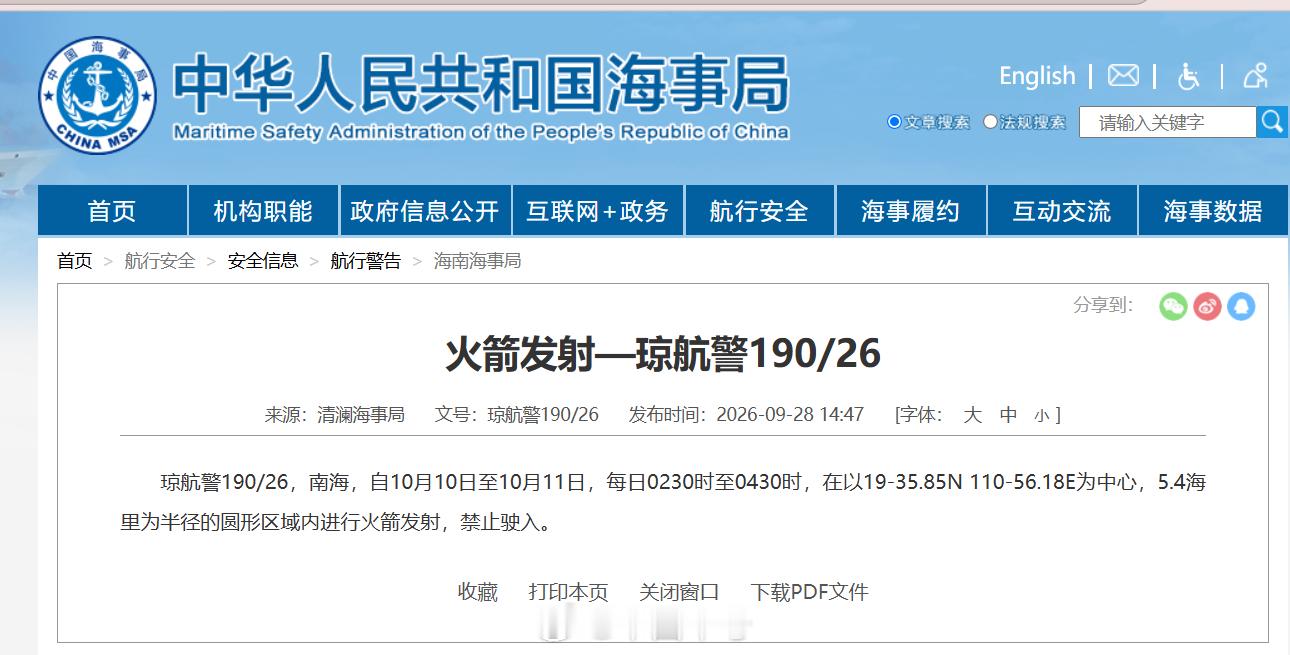Select the 文章搜索 radio button
Screen dimensions: 1290x655
[894, 122]
